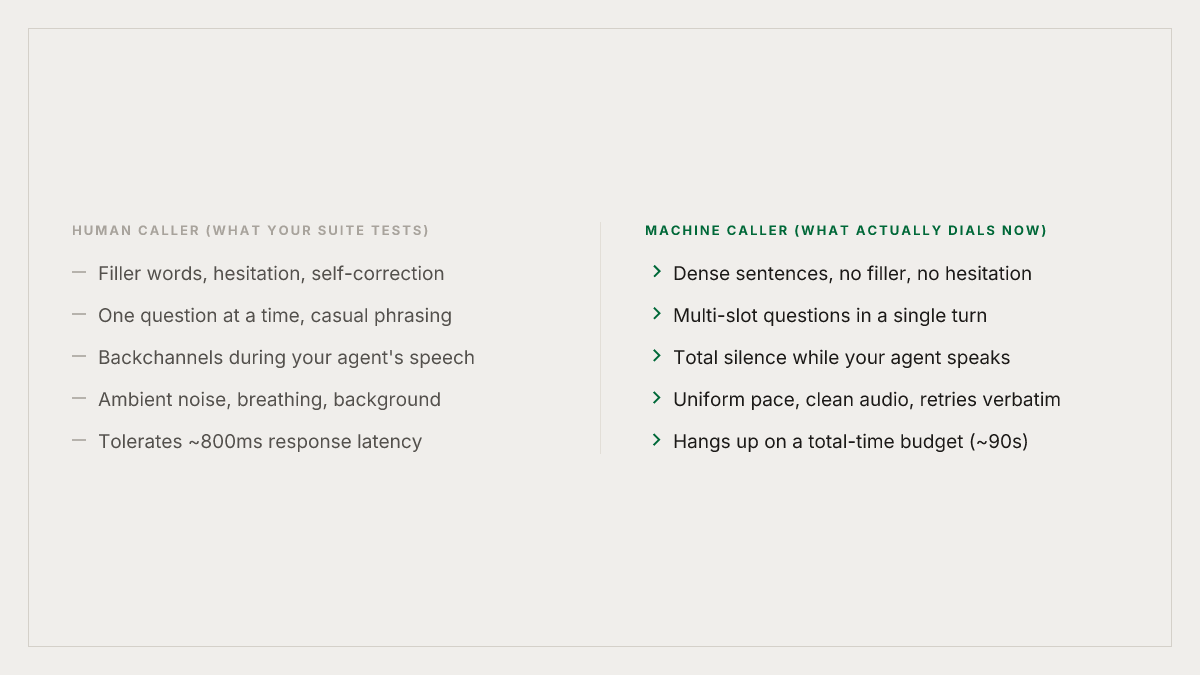Click dash bullet before 'Ambient noise, breathing'
This screenshot has height=675, width=1200.
click(79, 398)
